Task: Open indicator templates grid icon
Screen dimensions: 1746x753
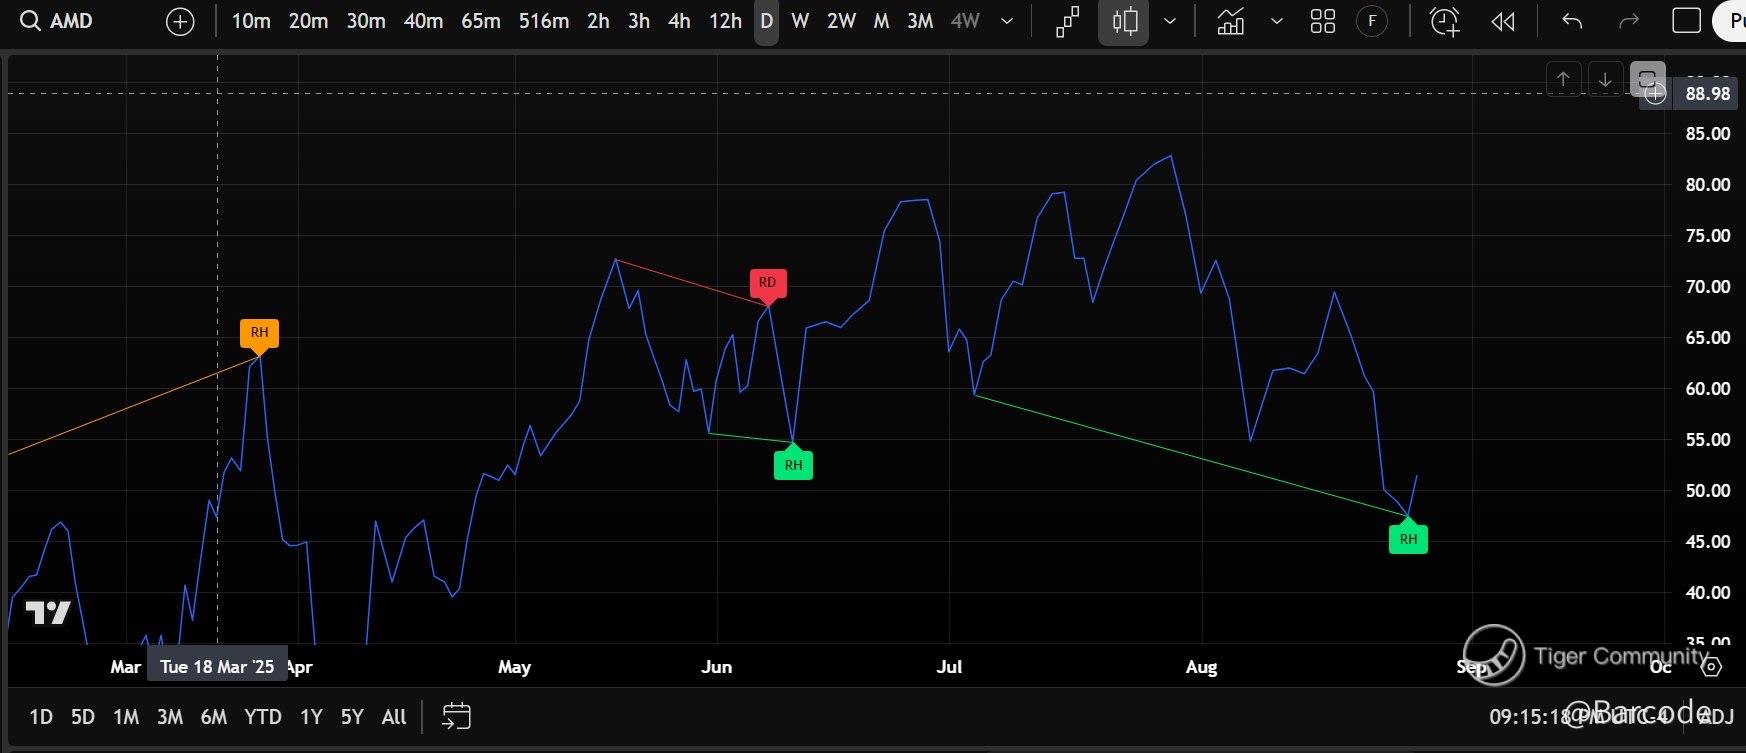Action: click(x=1323, y=21)
